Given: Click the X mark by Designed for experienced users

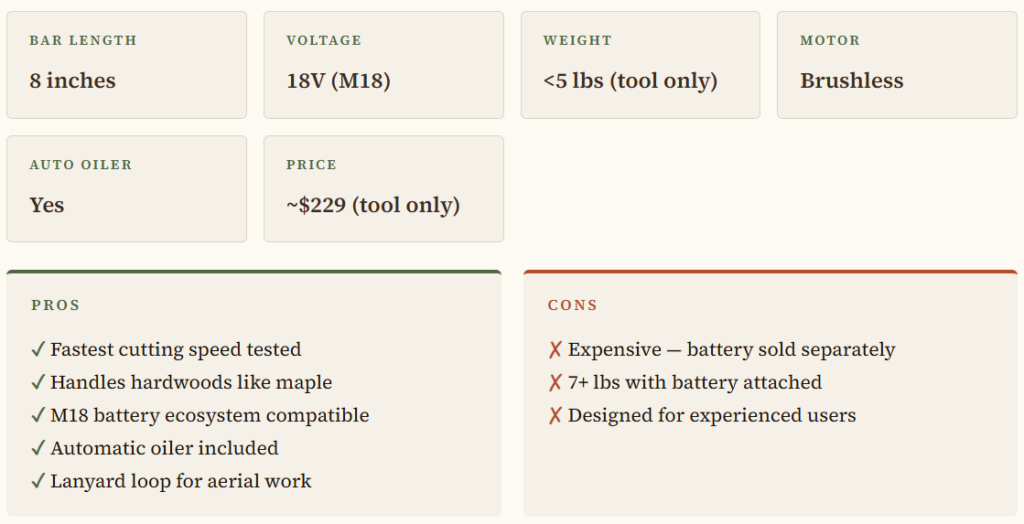Looking at the screenshot, I should point(555,416).
